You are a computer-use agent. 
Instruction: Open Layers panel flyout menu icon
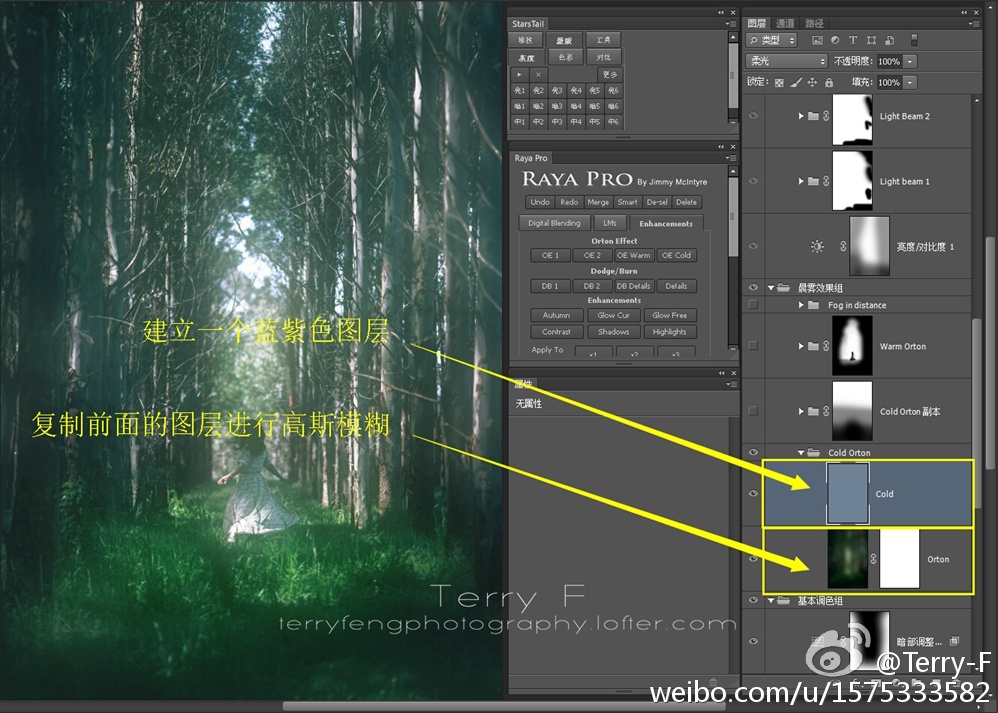click(974, 24)
